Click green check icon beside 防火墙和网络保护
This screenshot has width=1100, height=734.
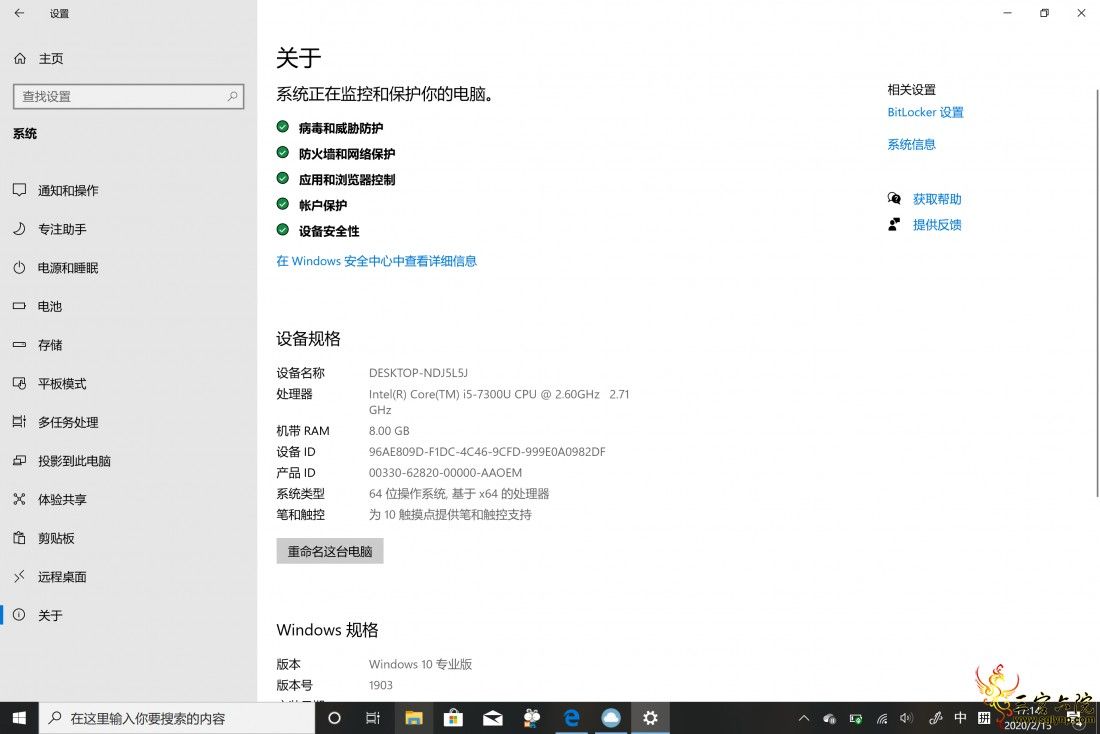pyautogui.click(x=283, y=152)
